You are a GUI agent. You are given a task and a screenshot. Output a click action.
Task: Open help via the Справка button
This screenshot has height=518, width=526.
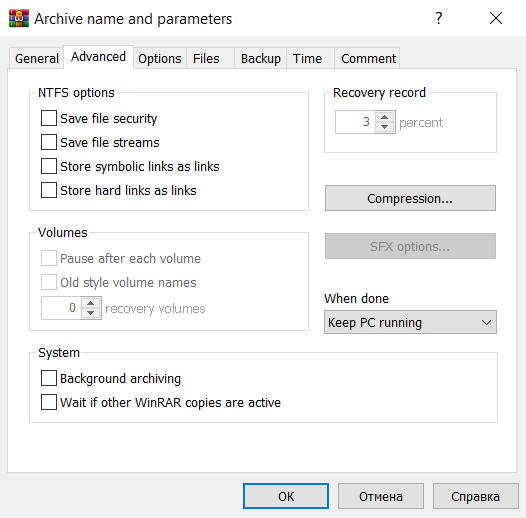[x=475, y=496]
